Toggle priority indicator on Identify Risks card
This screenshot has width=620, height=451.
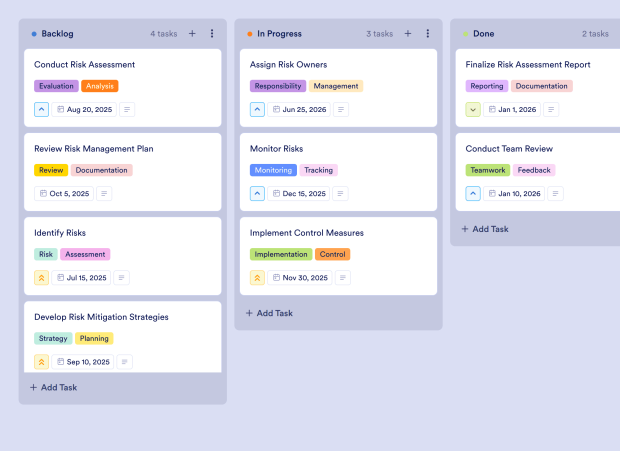[42, 278]
